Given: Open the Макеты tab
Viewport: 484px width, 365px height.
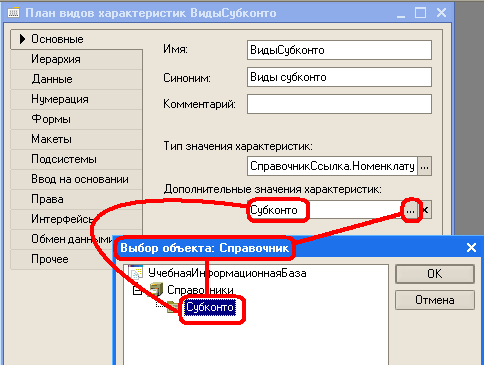Looking at the screenshot, I should [x=77, y=139].
